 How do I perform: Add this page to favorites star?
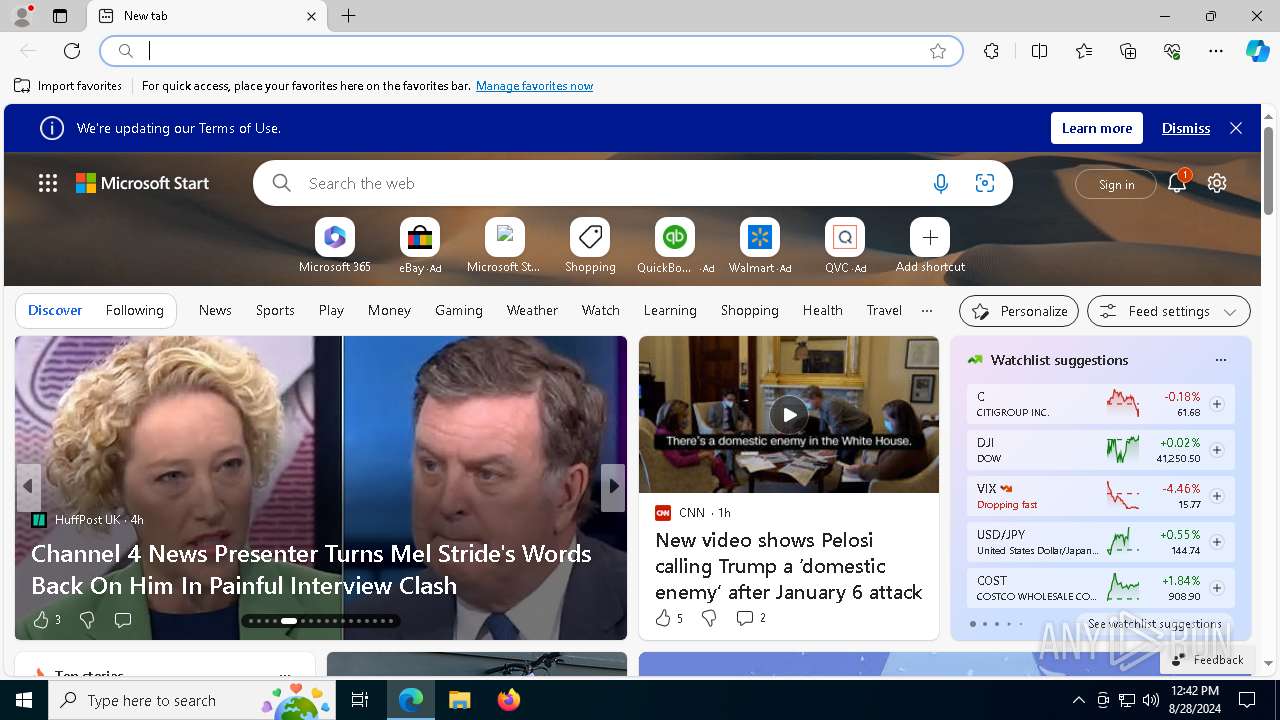(938, 51)
